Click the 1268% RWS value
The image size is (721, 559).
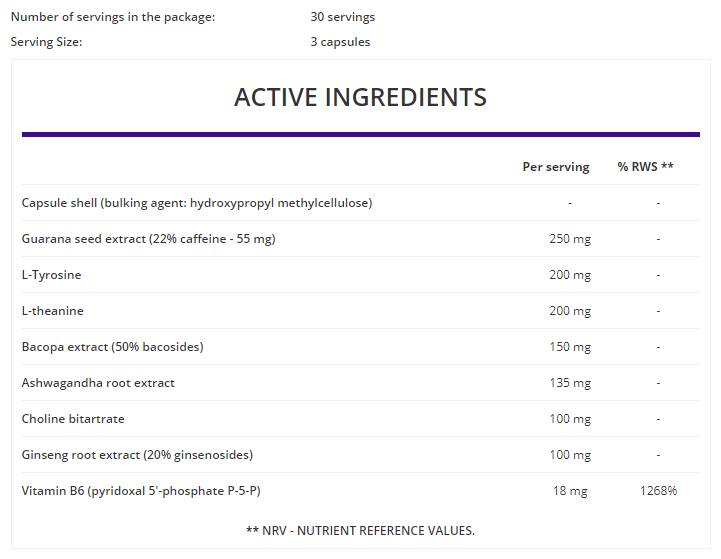point(659,491)
